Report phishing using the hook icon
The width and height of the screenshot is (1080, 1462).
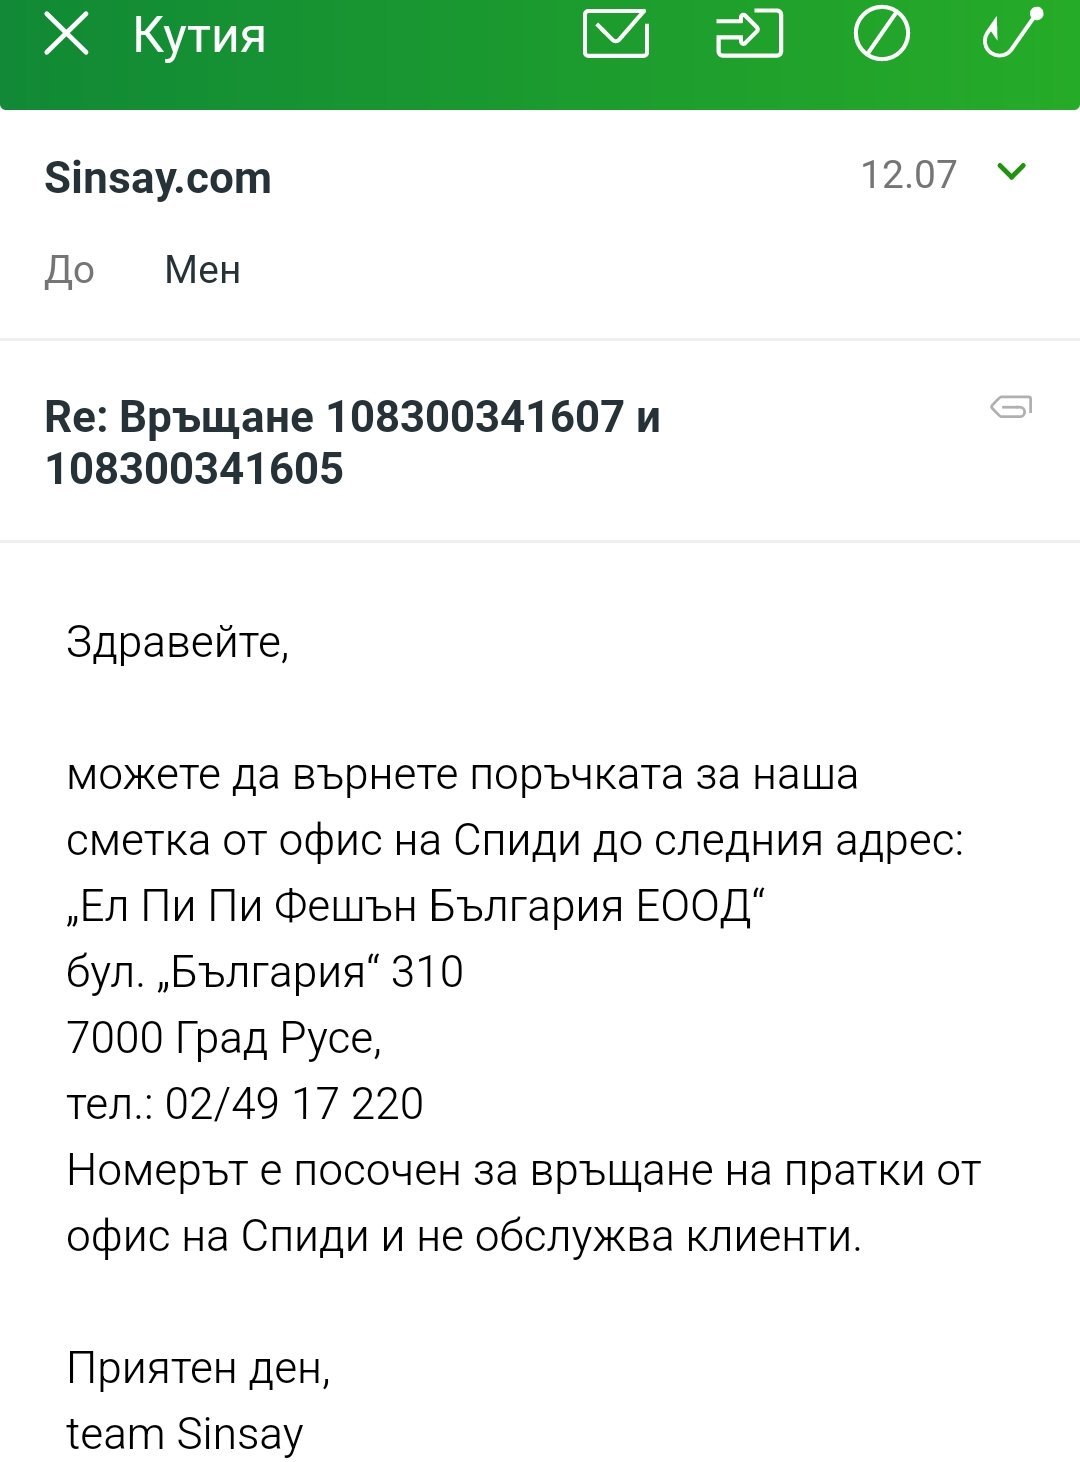point(1012,34)
